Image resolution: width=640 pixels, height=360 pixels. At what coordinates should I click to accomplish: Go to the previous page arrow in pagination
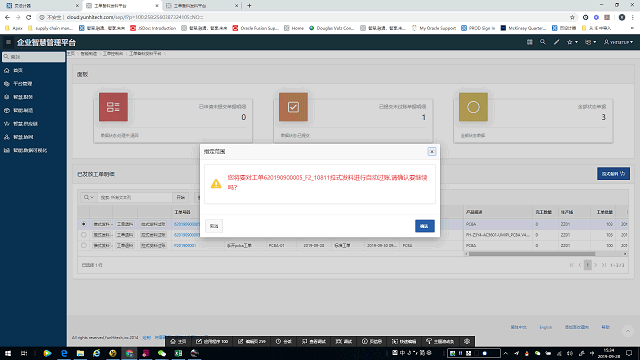pos(580,265)
